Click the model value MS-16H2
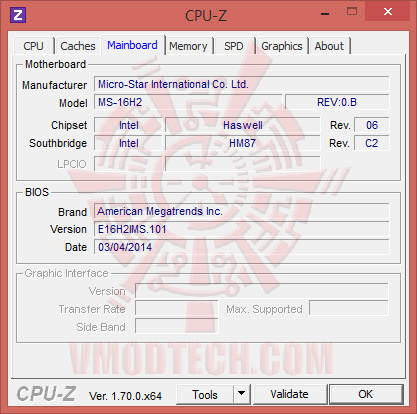417x414 pixels. point(188,102)
